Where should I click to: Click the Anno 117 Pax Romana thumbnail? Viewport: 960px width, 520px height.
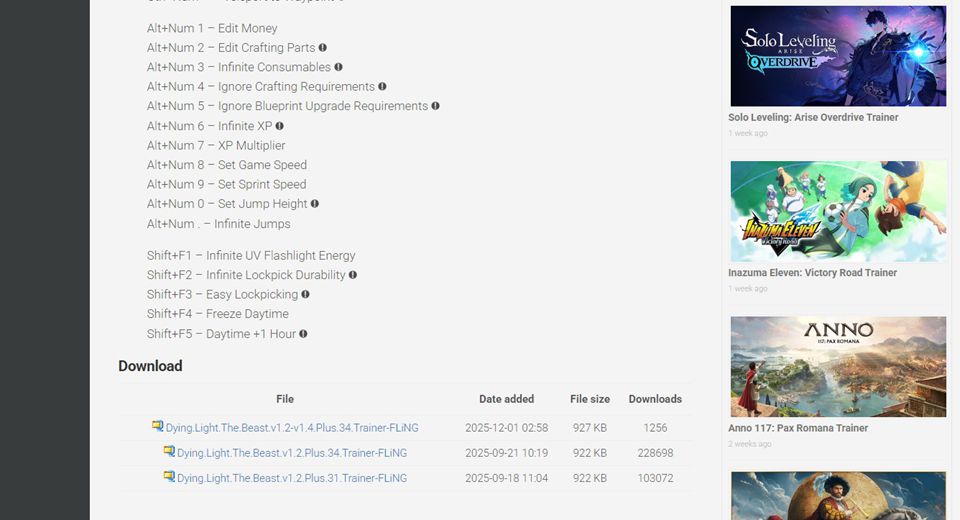(x=838, y=367)
